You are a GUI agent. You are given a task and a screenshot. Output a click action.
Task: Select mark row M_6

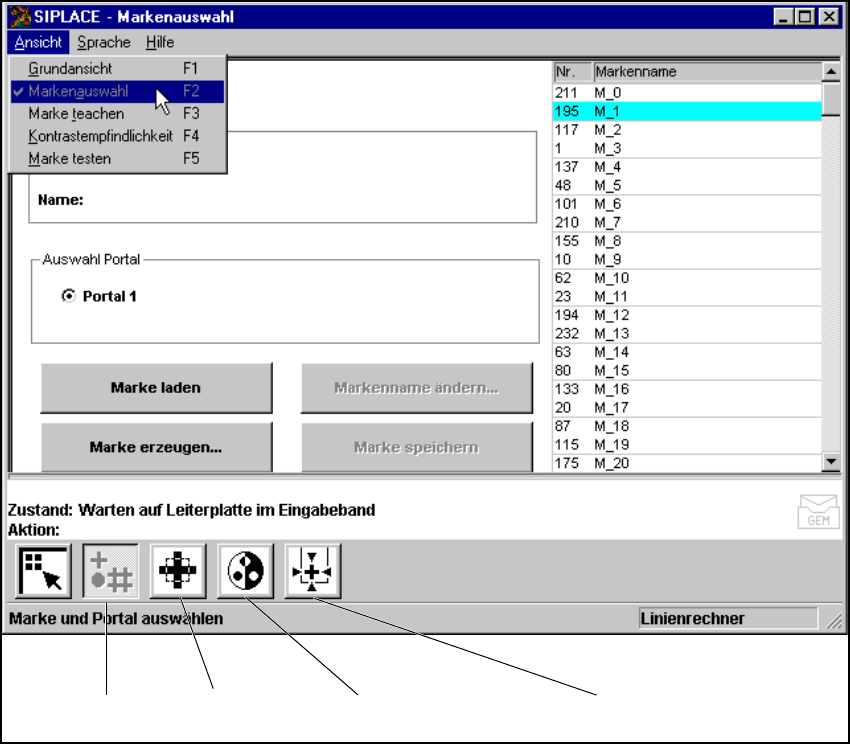click(x=687, y=204)
